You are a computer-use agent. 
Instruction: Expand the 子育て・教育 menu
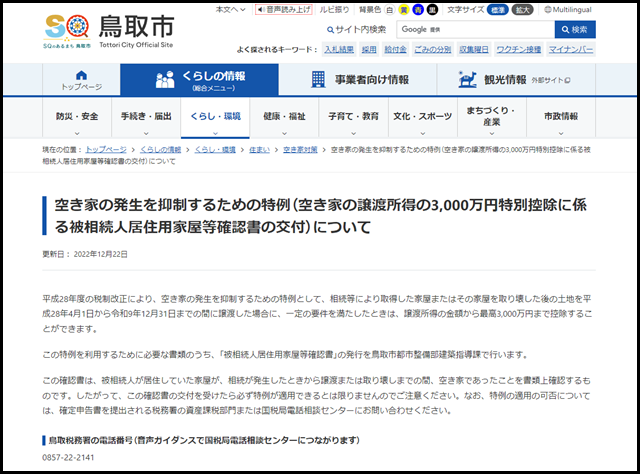coord(353,119)
